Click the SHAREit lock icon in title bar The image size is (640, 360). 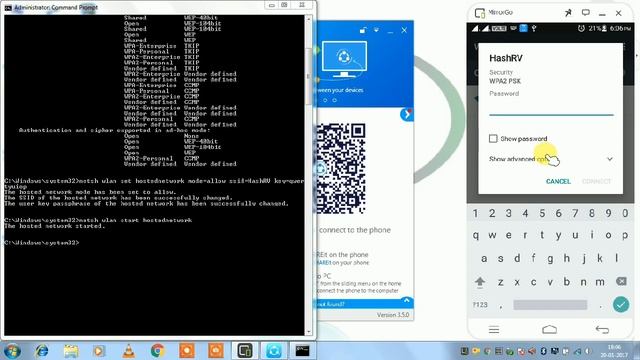pyautogui.click(x=363, y=30)
